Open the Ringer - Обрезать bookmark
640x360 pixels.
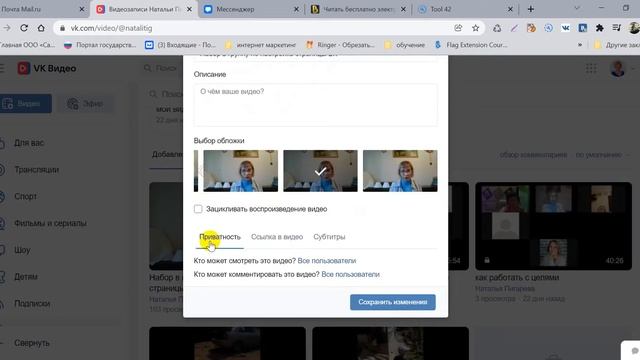(340, 45)
